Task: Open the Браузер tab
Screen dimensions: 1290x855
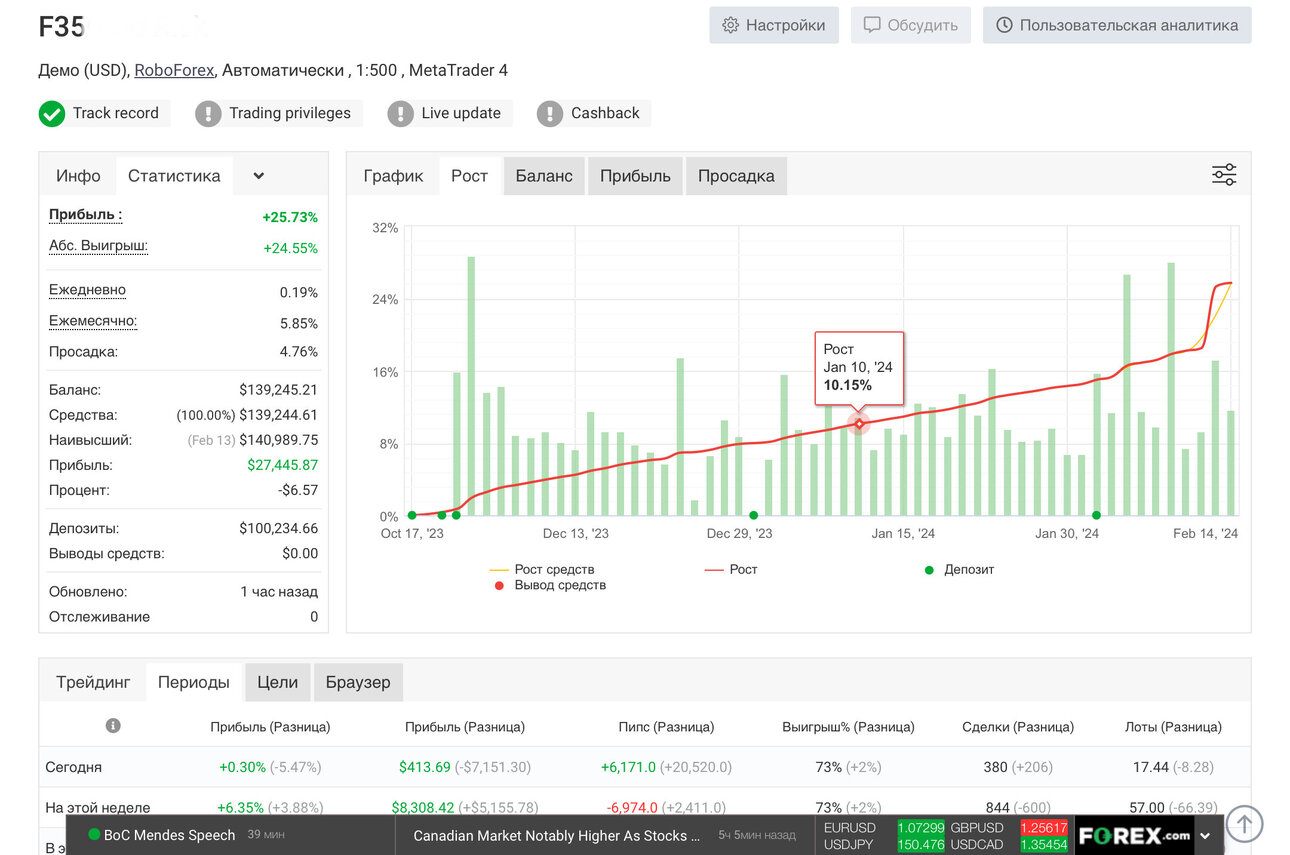Action: pyautogui.click(x=358, y=682)
